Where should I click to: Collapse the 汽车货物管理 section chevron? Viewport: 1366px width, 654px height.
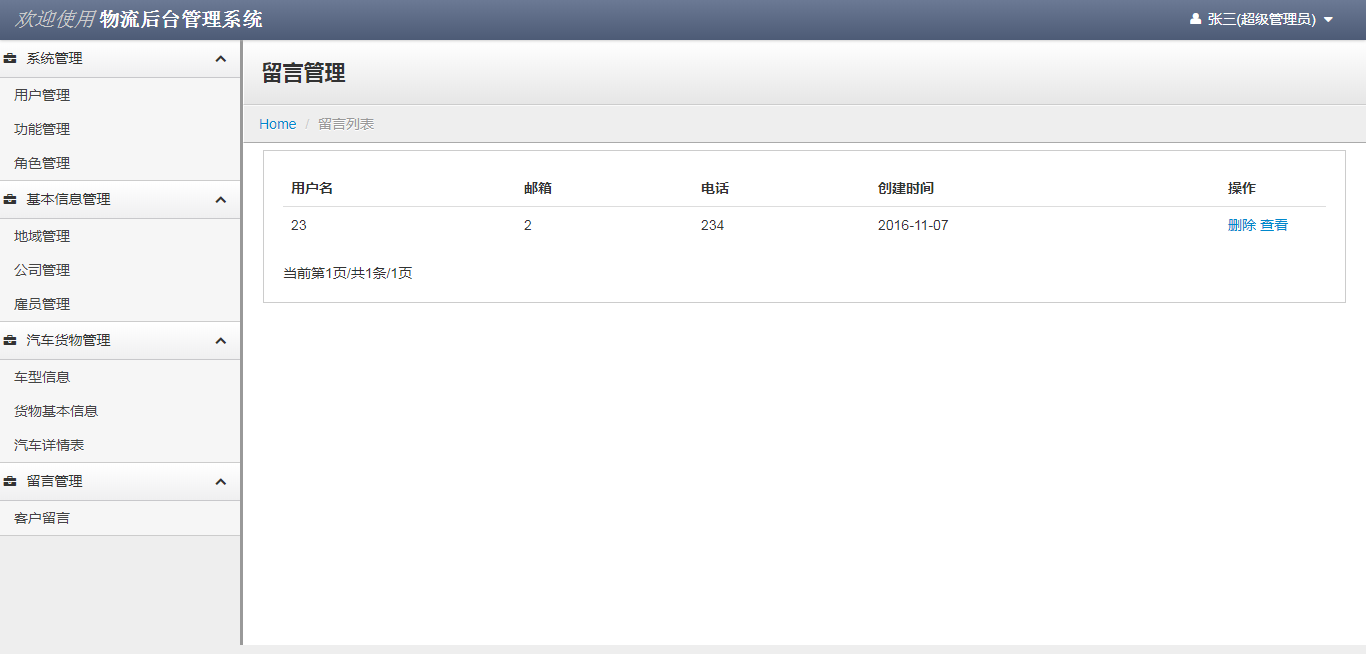coord(221,341)
